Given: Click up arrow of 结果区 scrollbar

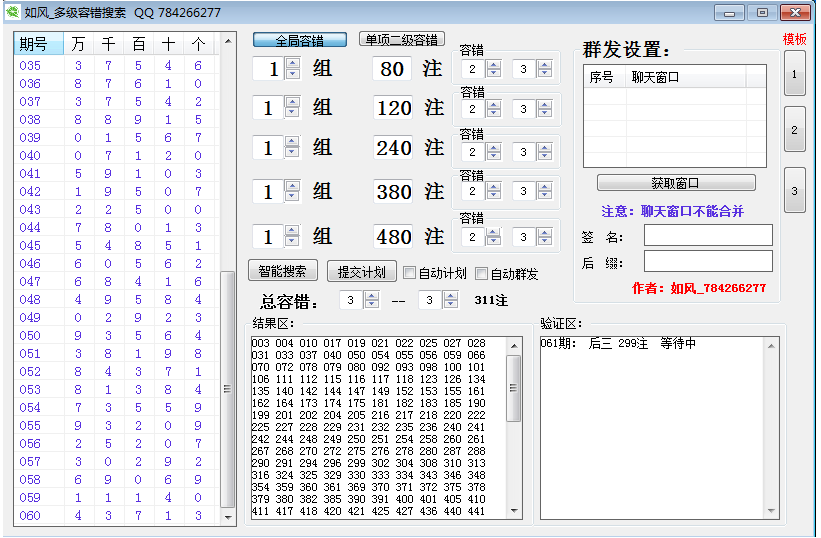Looking at the screenshot, I should point(514,346).
